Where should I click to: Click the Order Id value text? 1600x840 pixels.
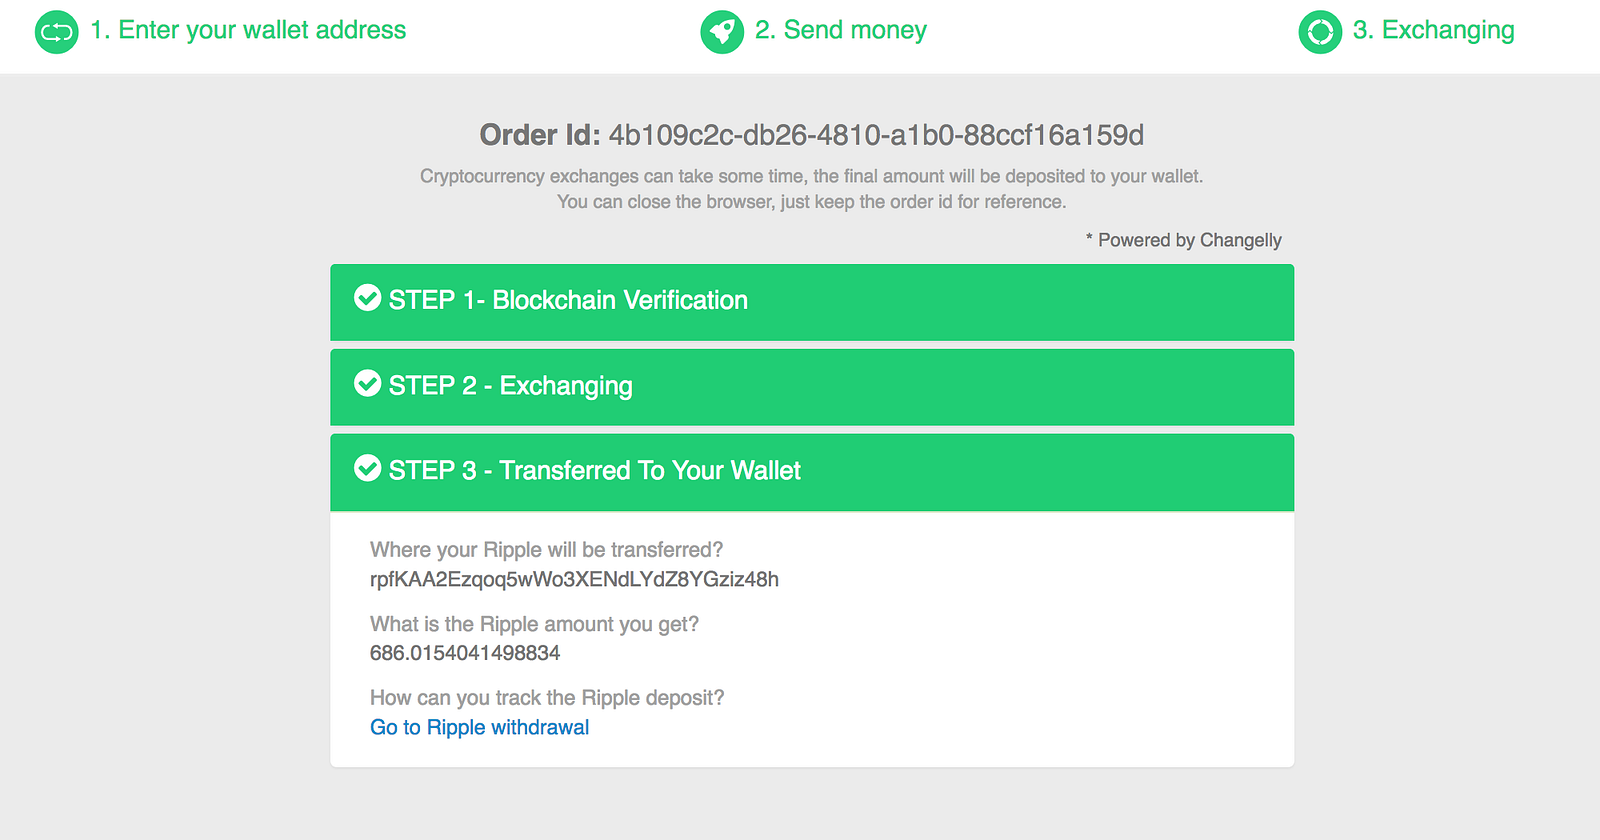coord(876,135)
